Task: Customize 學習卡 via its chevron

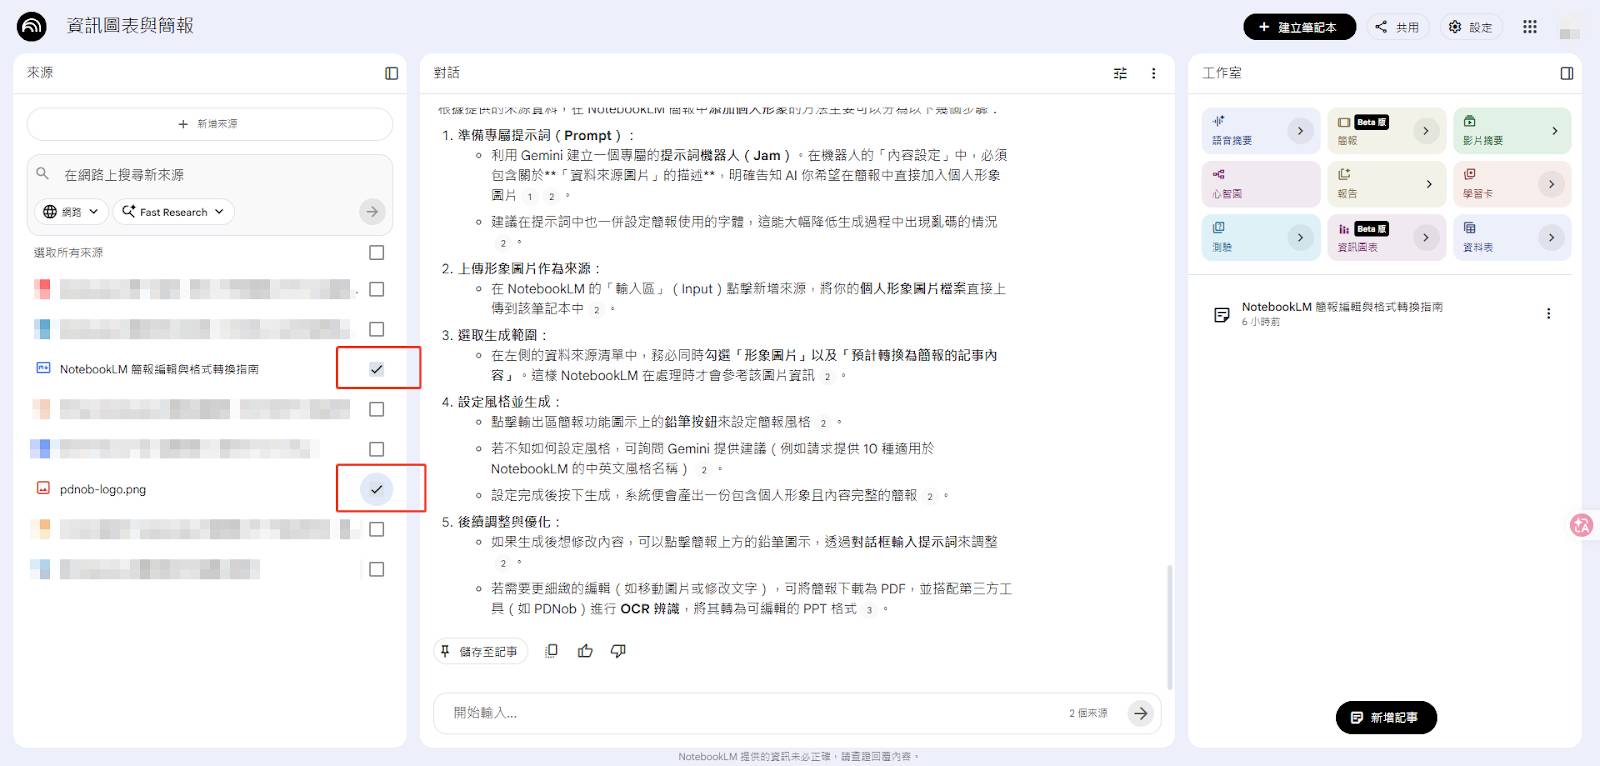Action: click(1551, 184)
